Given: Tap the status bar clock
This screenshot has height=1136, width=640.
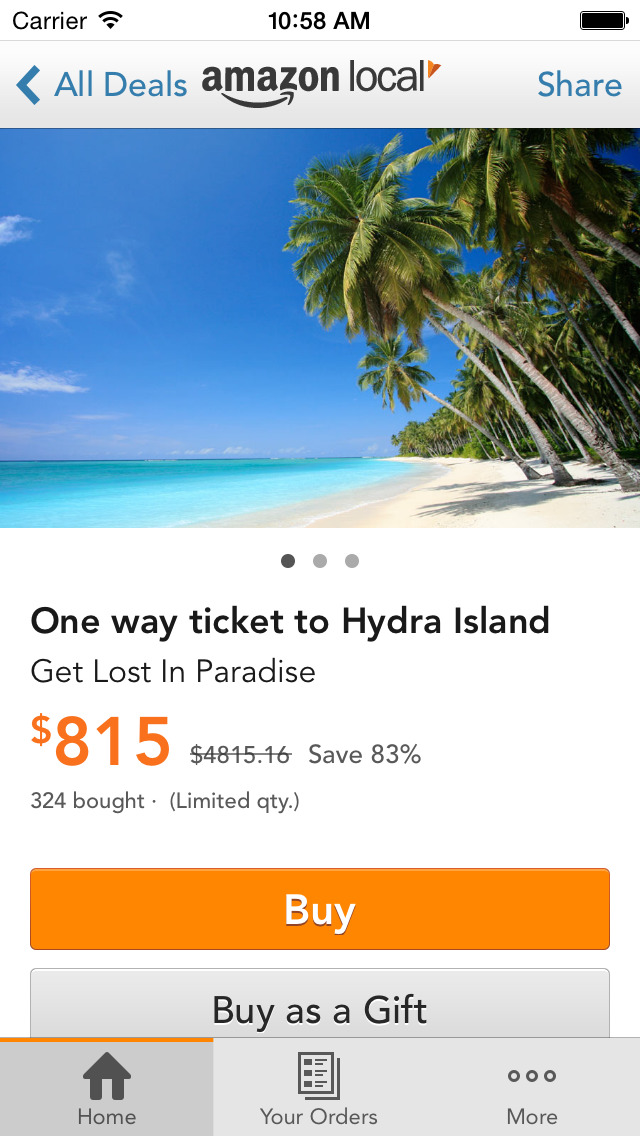Looking at the screenshot, I should [319, 20].
